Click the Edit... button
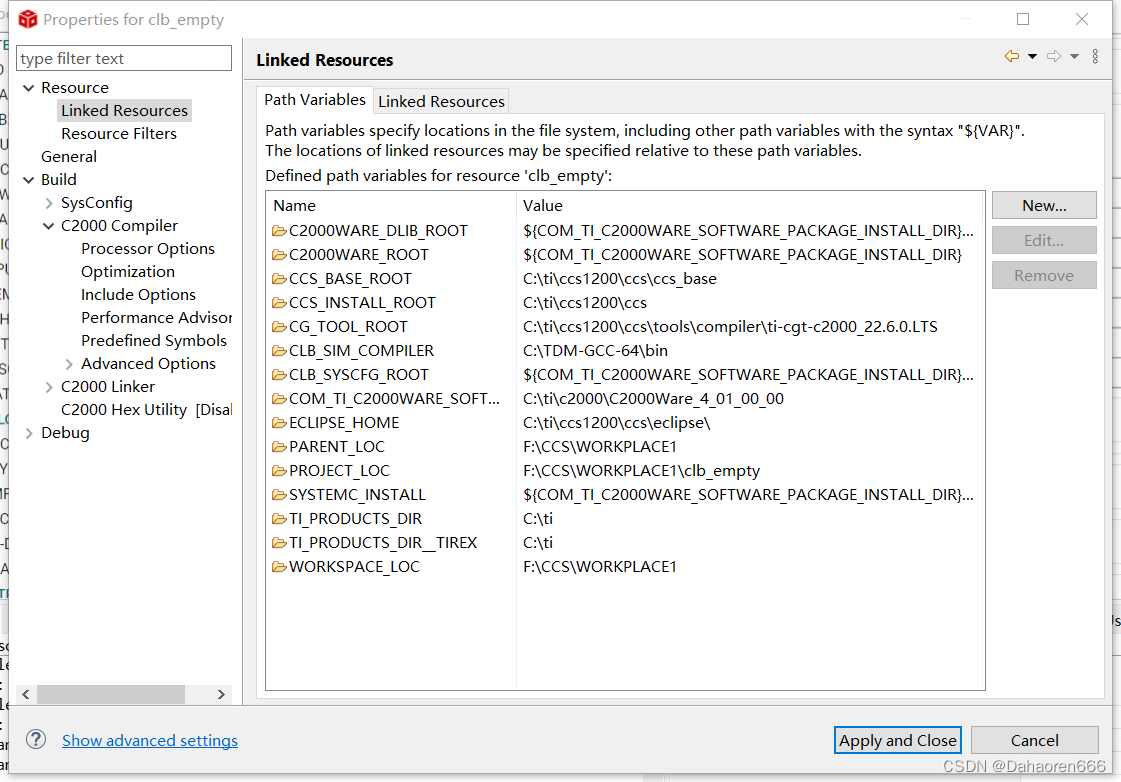Viewport: 1121px width, 782px height. pyautogui.click(x=1044, y=240)
